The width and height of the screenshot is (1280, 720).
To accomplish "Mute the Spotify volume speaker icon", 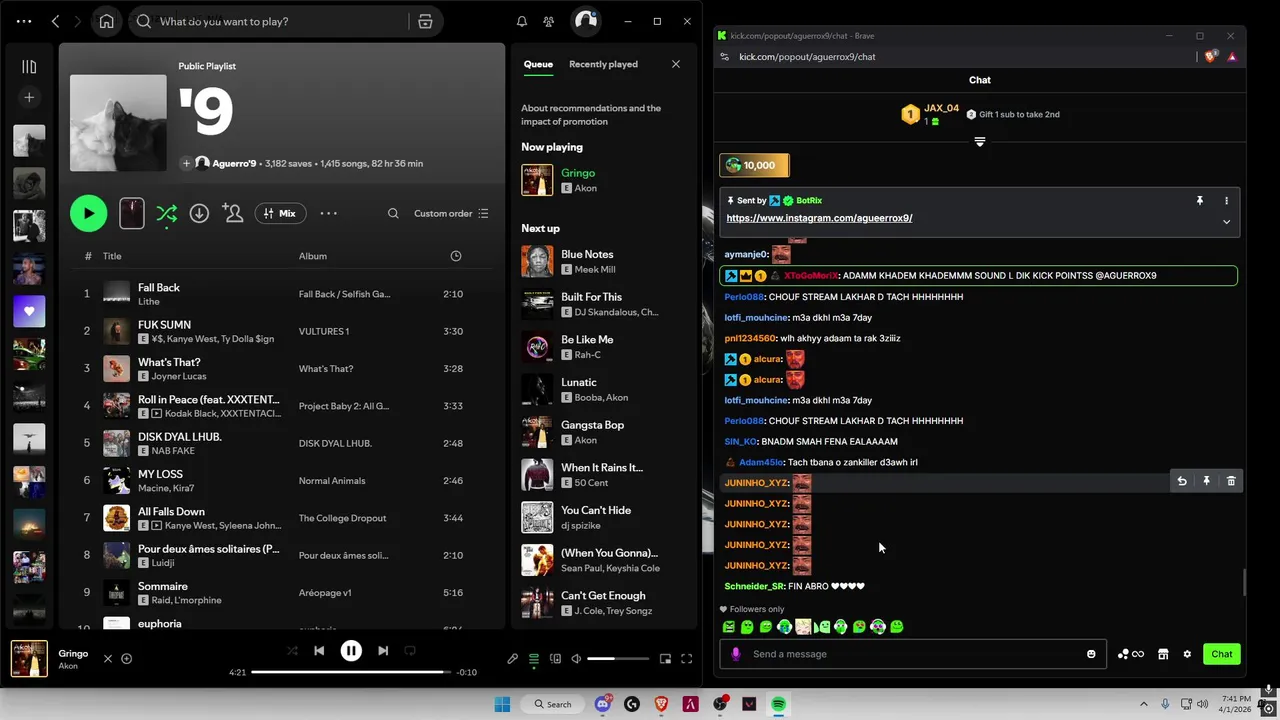I will click(576, 659).
